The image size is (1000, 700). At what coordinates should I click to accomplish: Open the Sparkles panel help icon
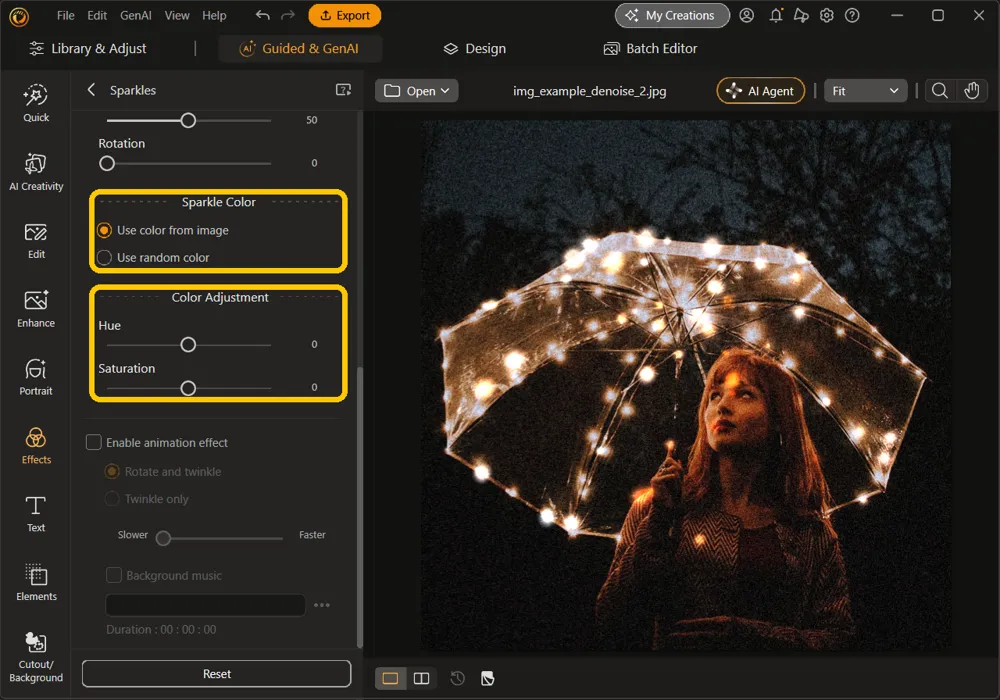343,90
